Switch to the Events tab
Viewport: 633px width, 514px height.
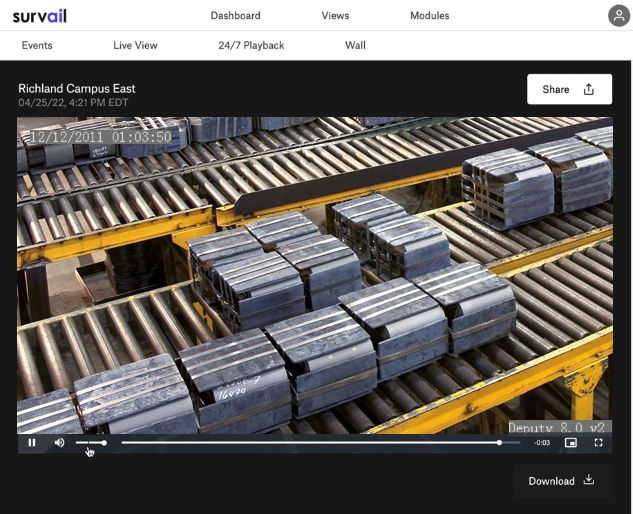pos(37,45)
